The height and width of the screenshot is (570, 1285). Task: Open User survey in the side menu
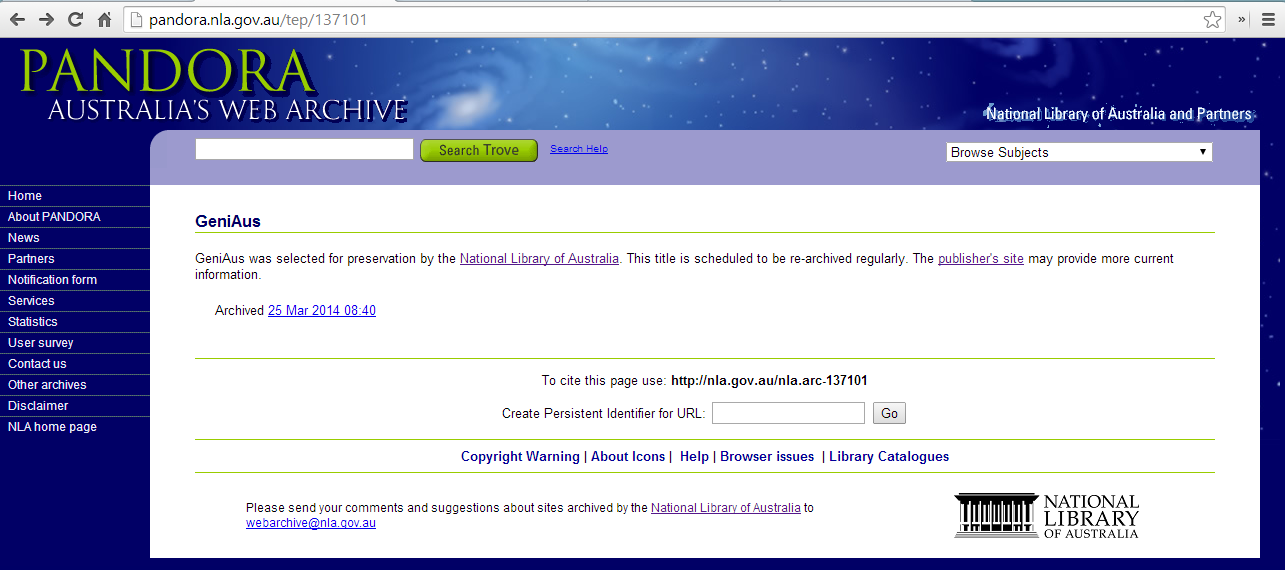click(x=75, y=343)
